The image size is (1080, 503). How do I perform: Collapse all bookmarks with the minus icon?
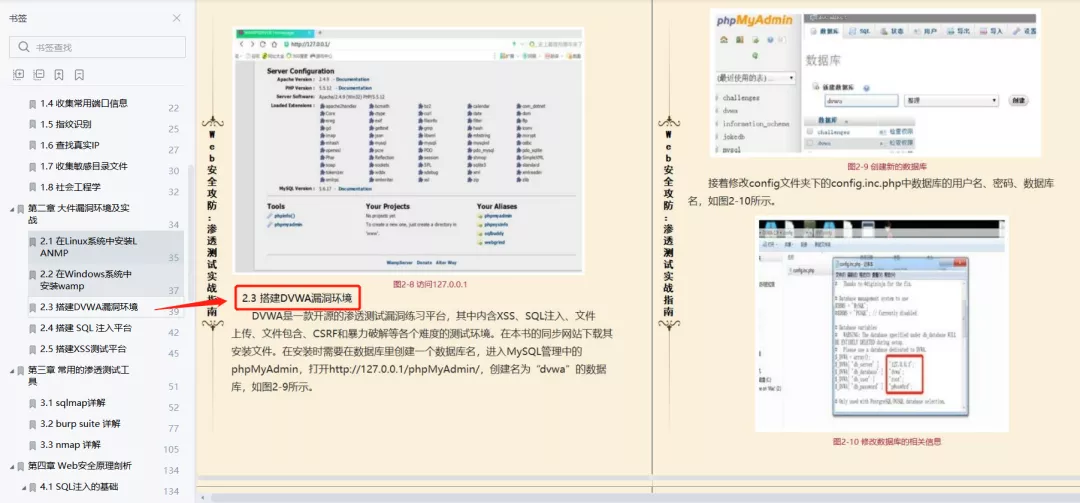[x=39, y=74]
